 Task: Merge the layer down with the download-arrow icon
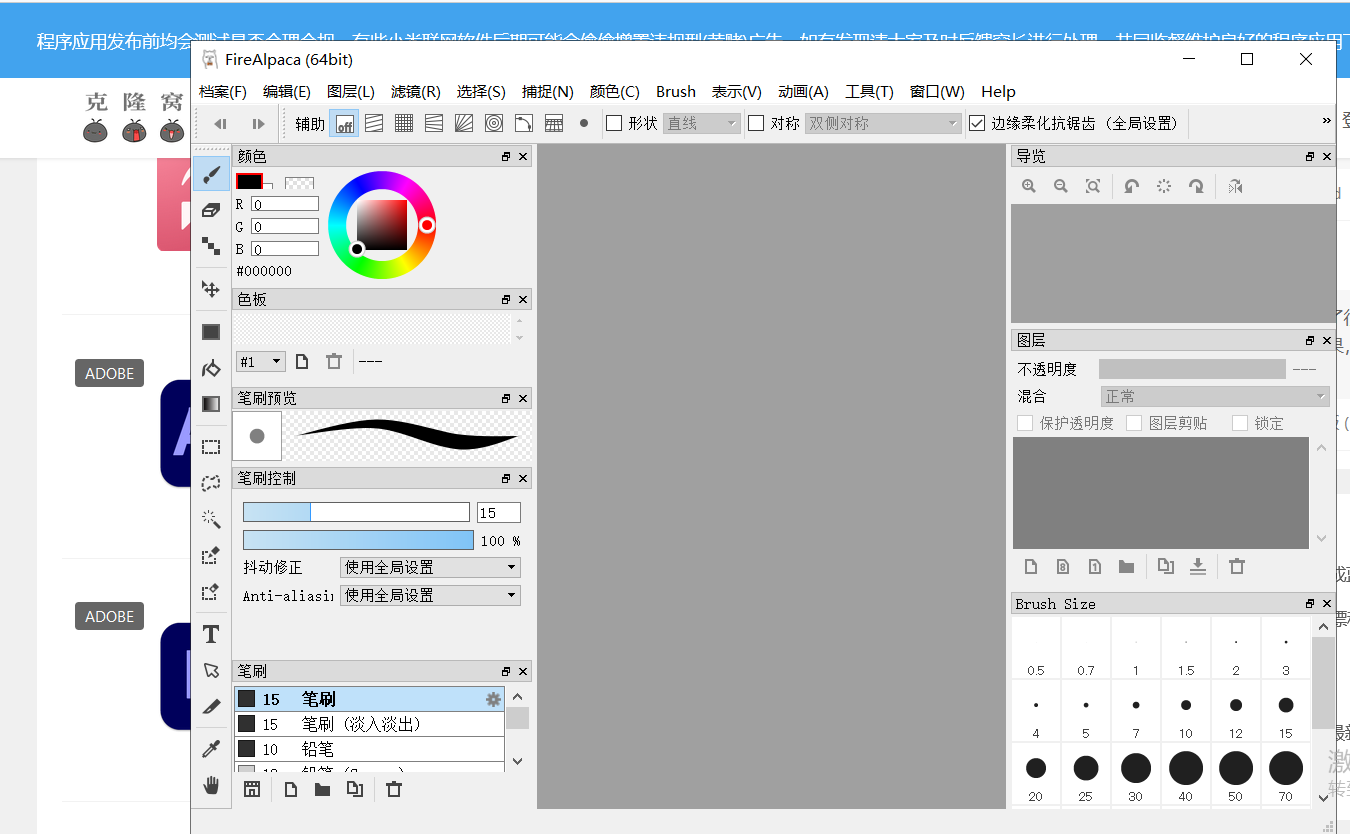(1198, 567)
